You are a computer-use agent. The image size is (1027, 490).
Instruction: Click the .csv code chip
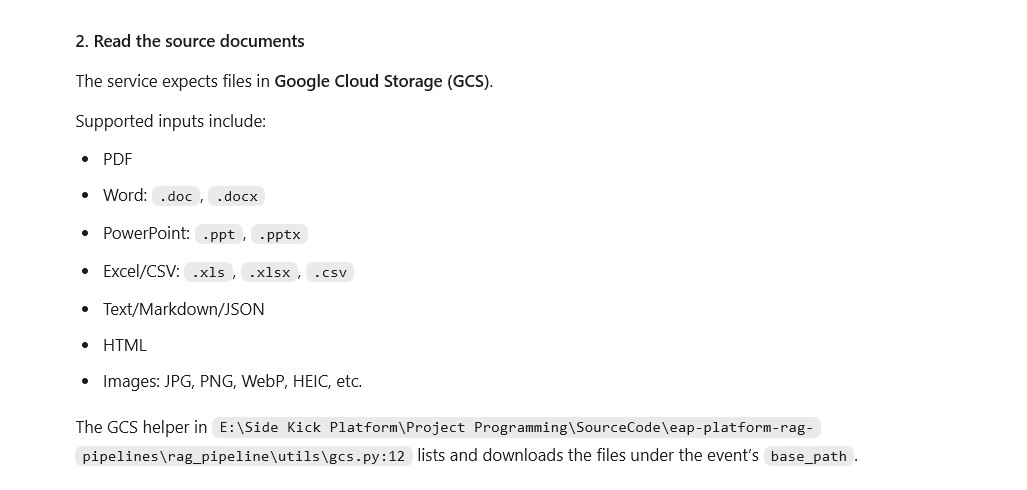329,273
